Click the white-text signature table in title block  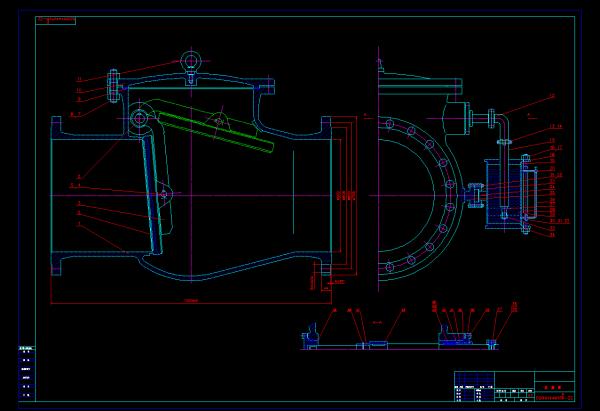[x=474, y=393]
